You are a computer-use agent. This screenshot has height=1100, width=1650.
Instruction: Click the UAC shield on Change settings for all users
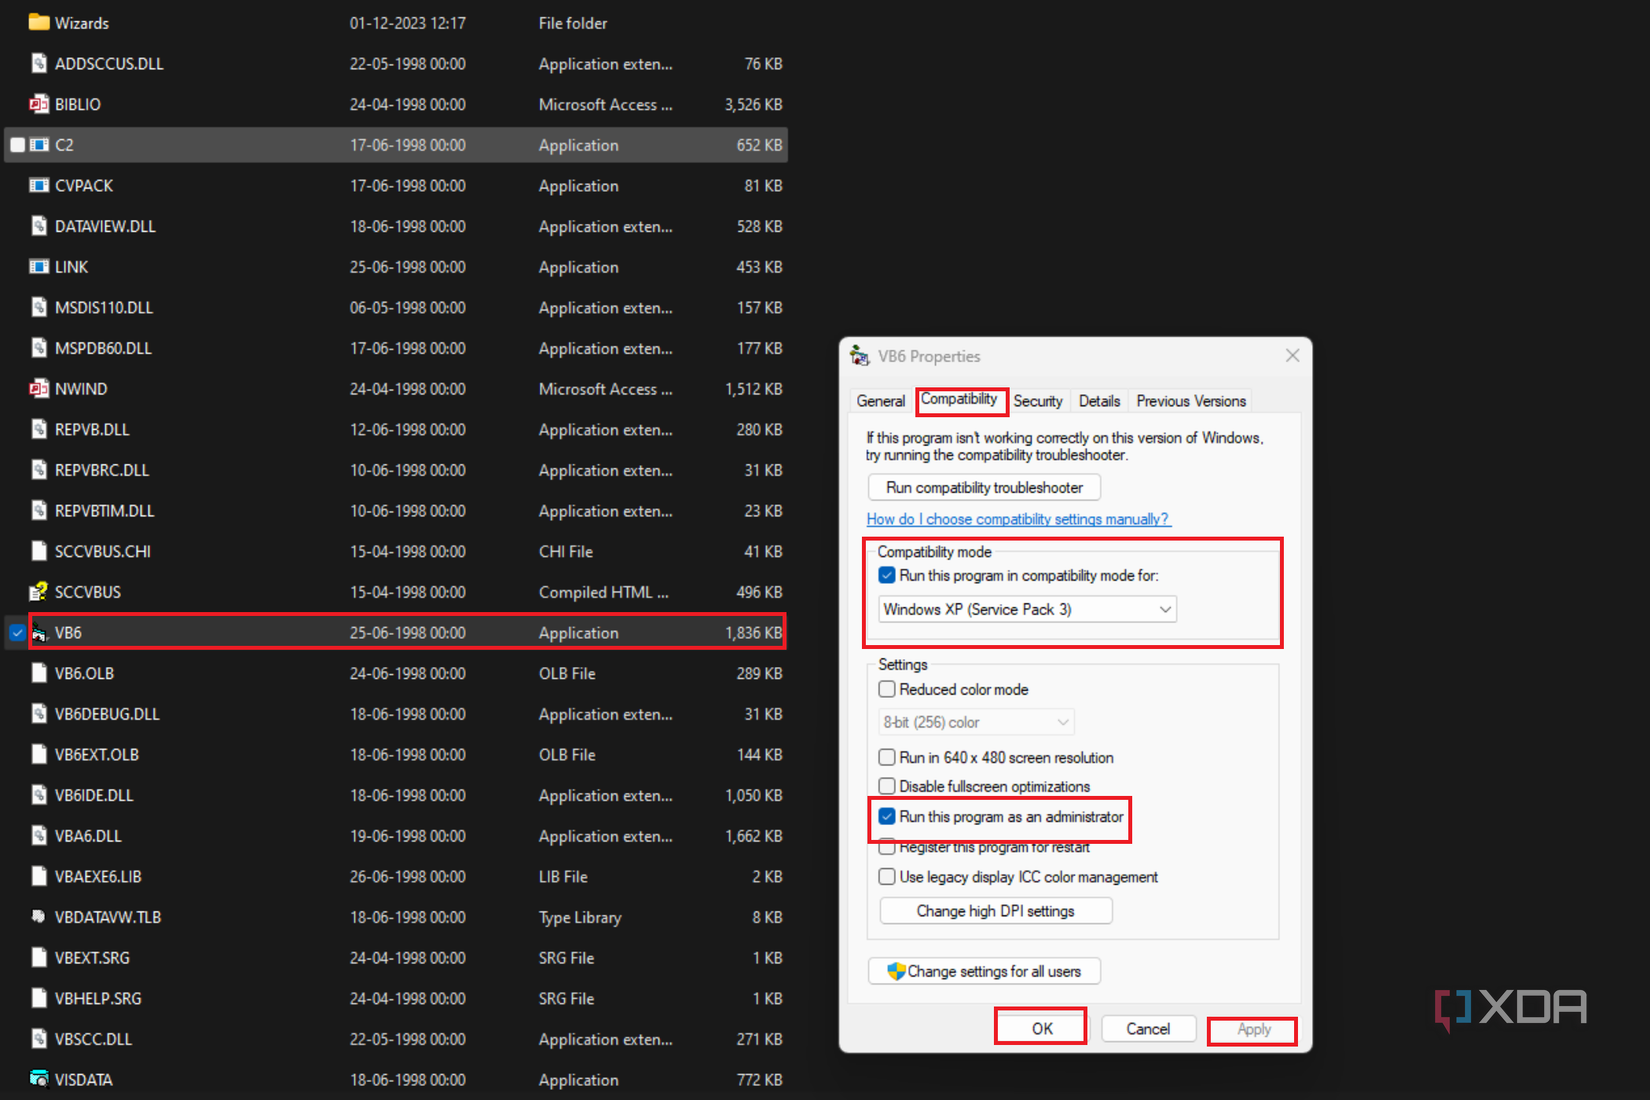click(x=895, y=971)
